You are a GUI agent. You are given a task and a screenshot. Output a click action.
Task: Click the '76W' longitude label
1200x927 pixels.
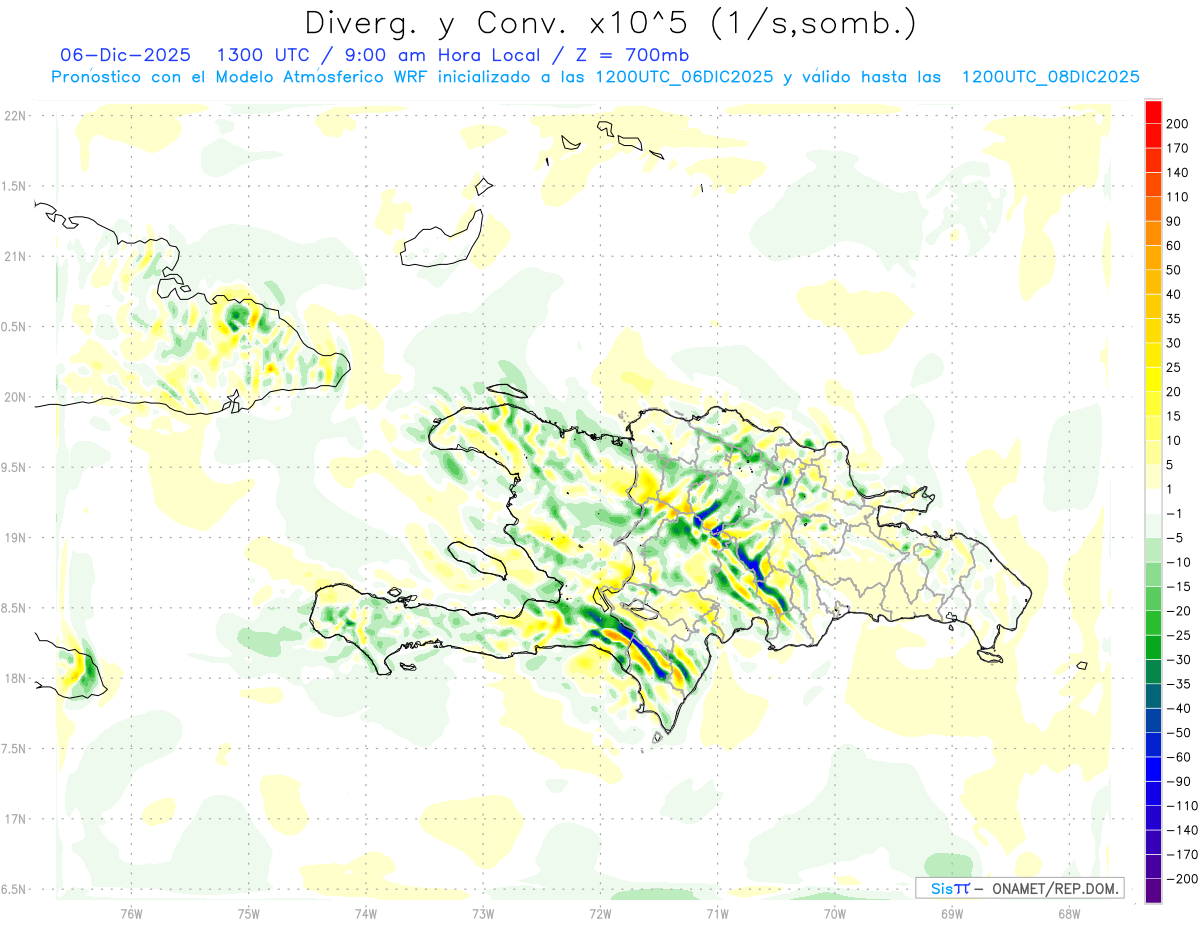131,913
